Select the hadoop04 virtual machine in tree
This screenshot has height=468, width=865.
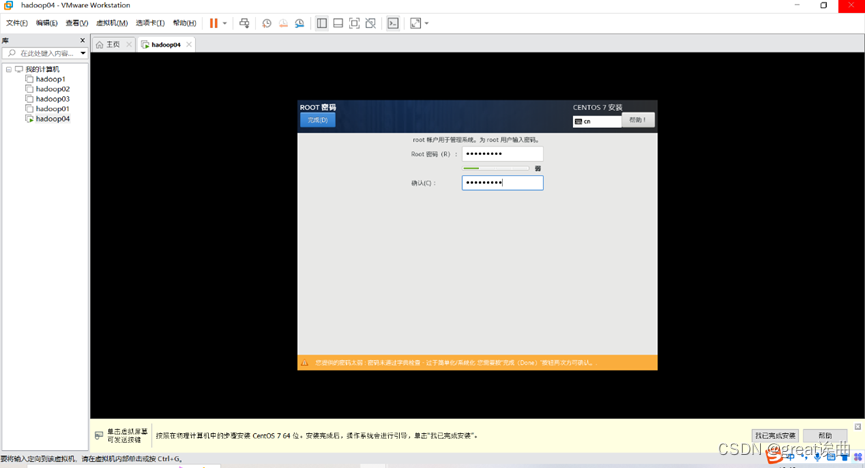coord(52,119)
